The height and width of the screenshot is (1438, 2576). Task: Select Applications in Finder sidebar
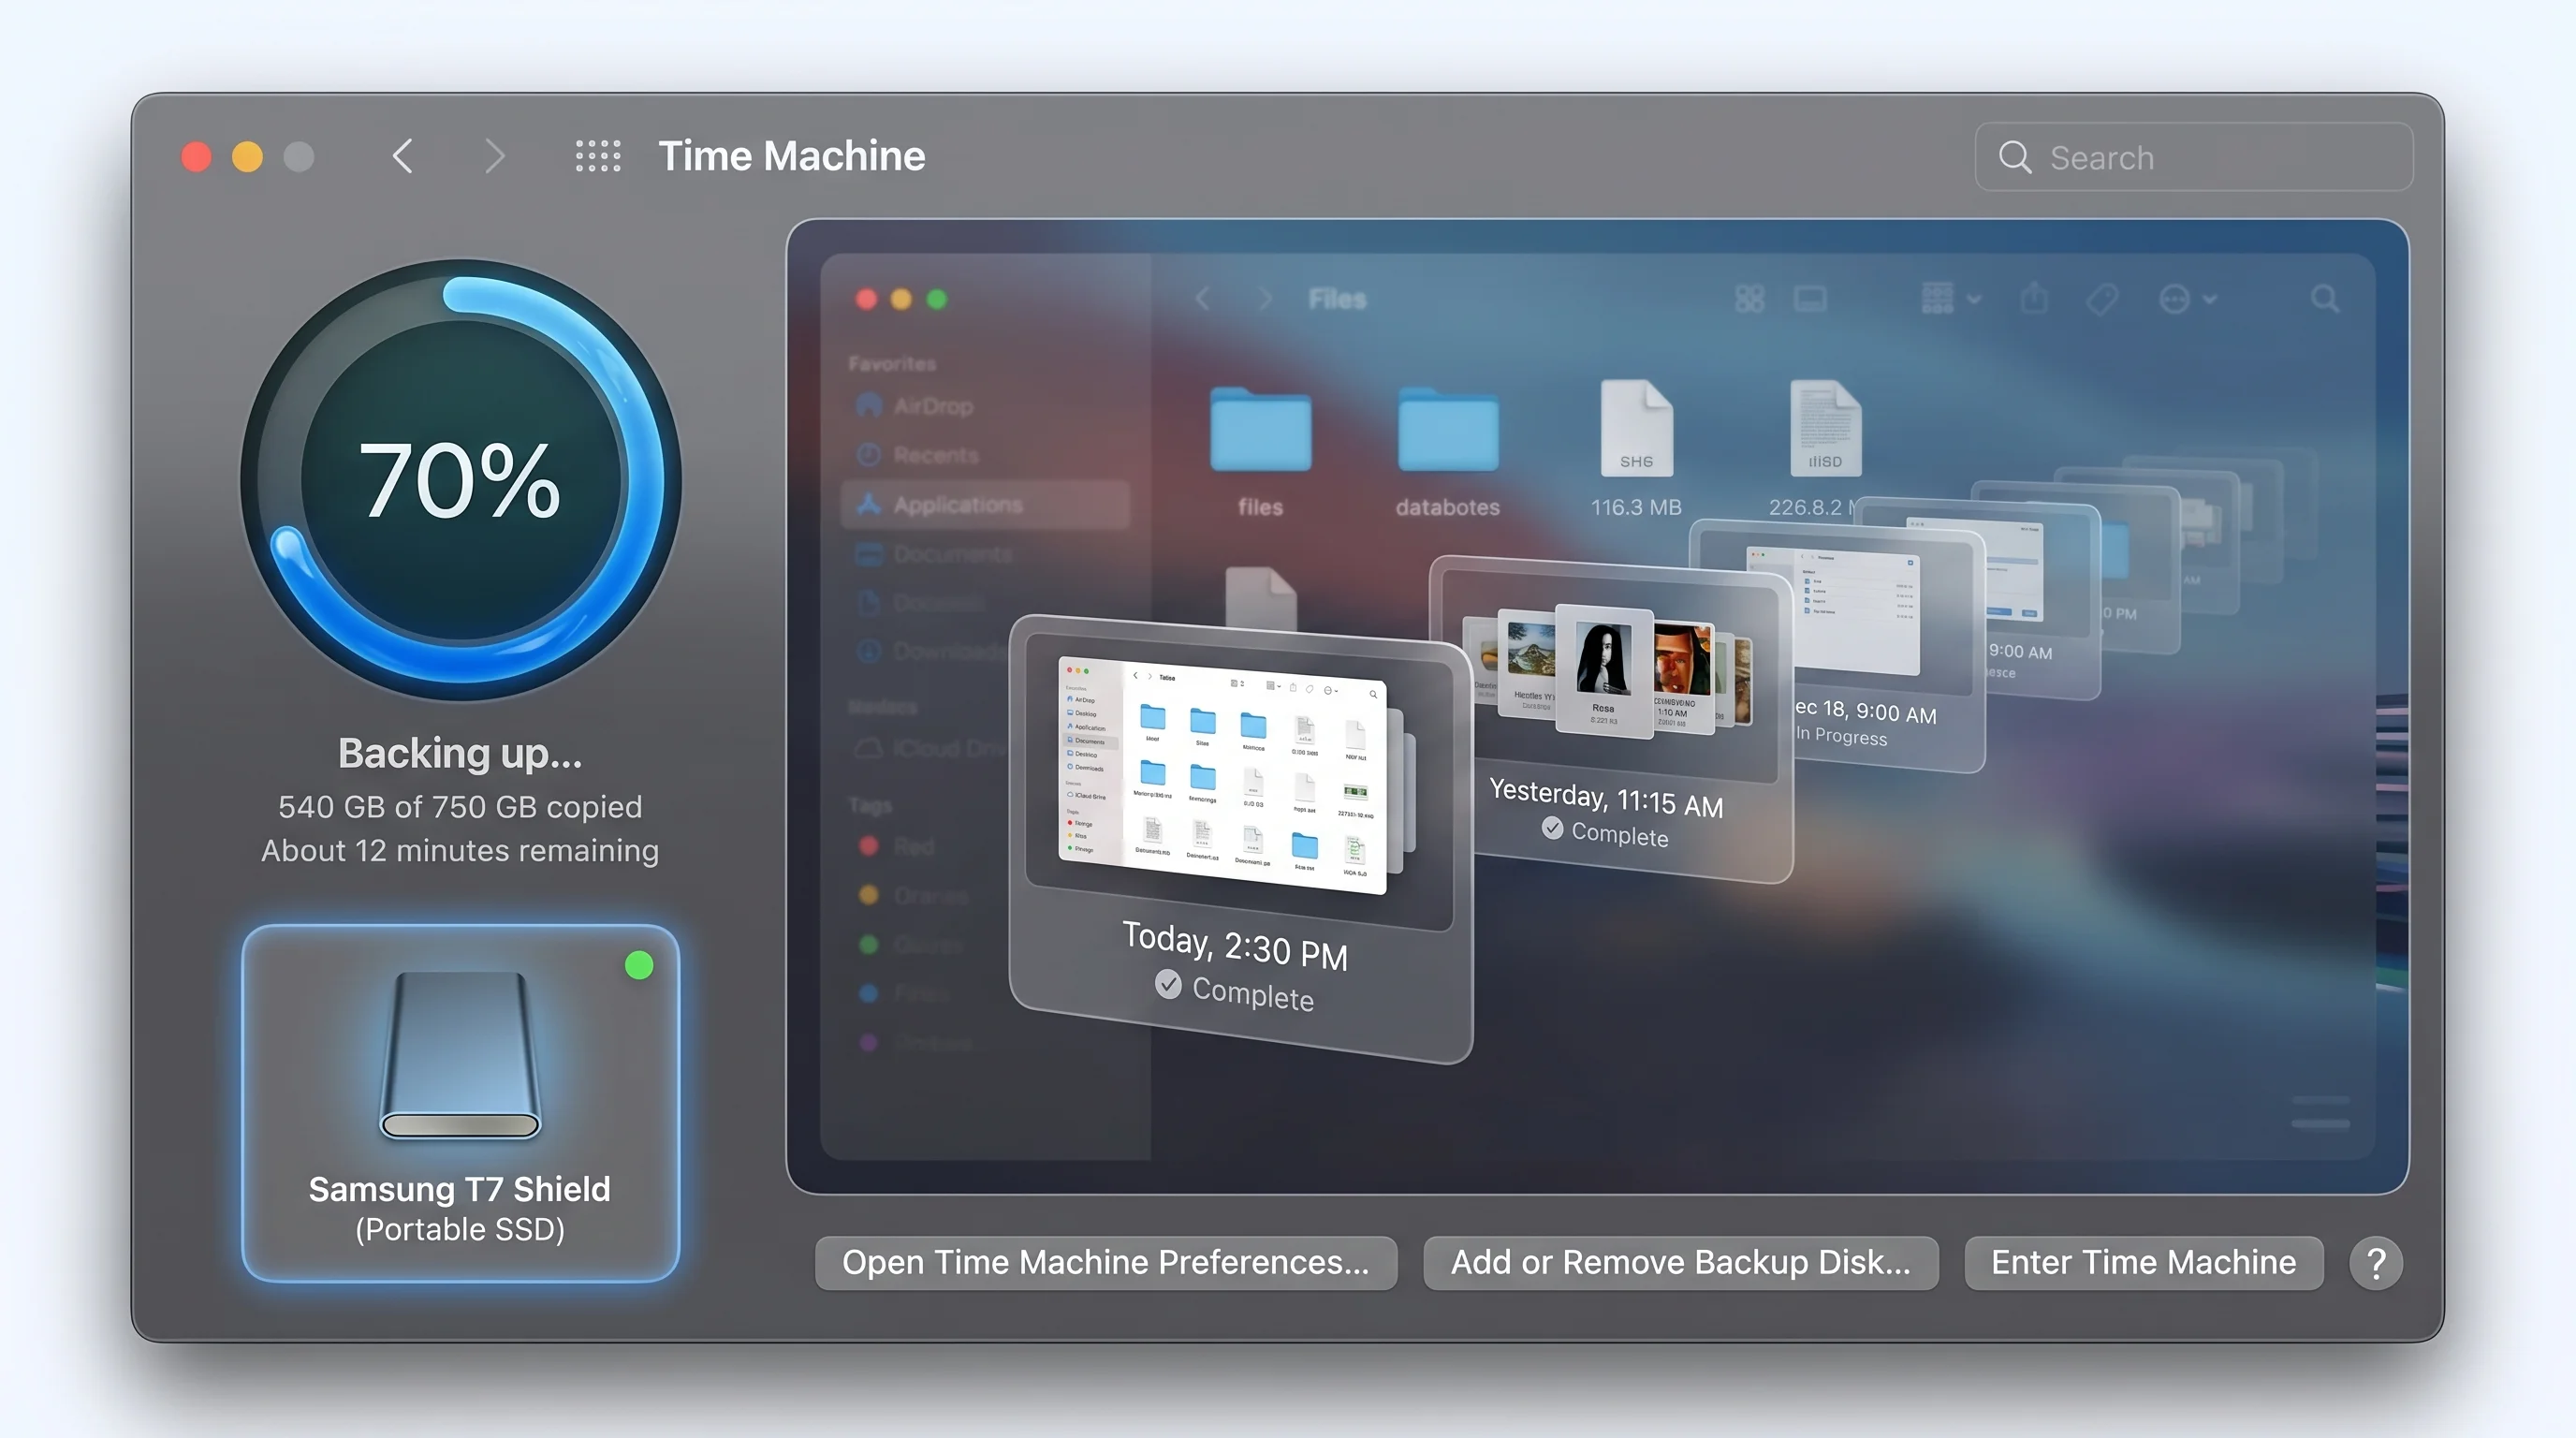click(x=986, y=505)
